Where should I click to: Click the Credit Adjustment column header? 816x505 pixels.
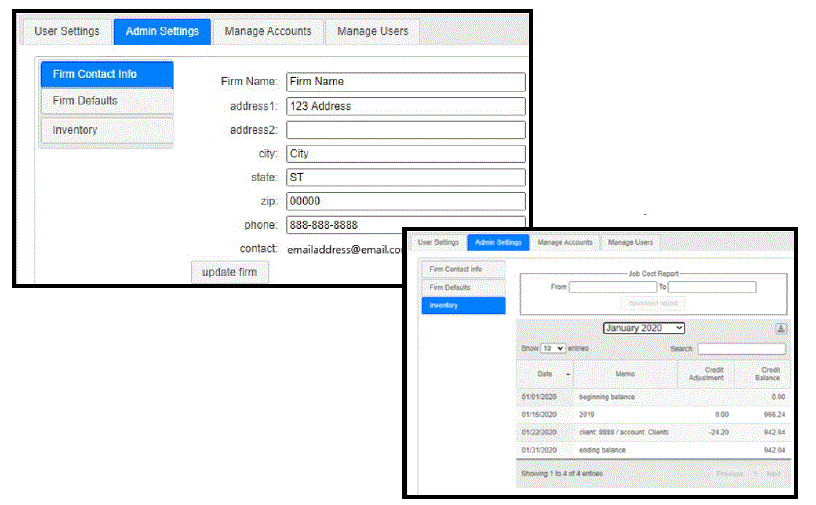[706, 374]
